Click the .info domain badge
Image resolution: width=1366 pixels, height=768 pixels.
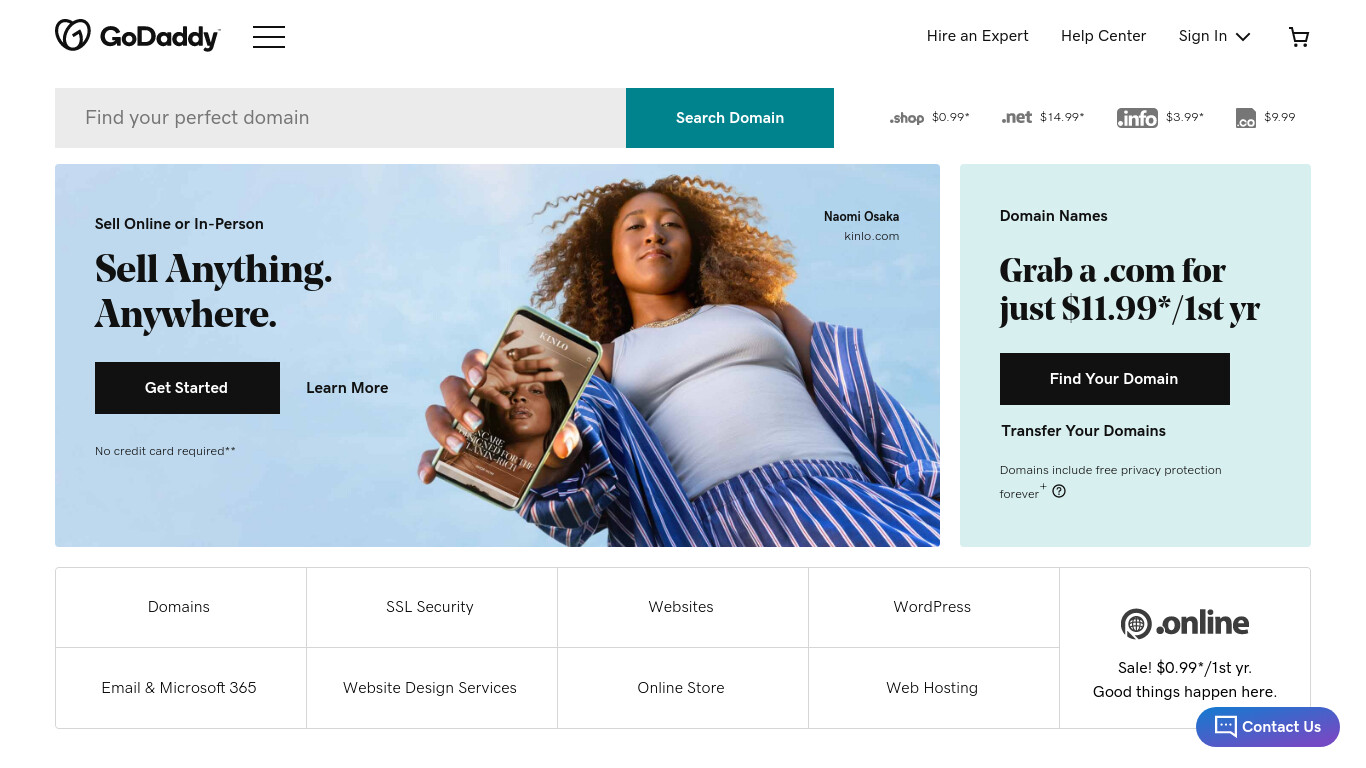[1137, 118]
